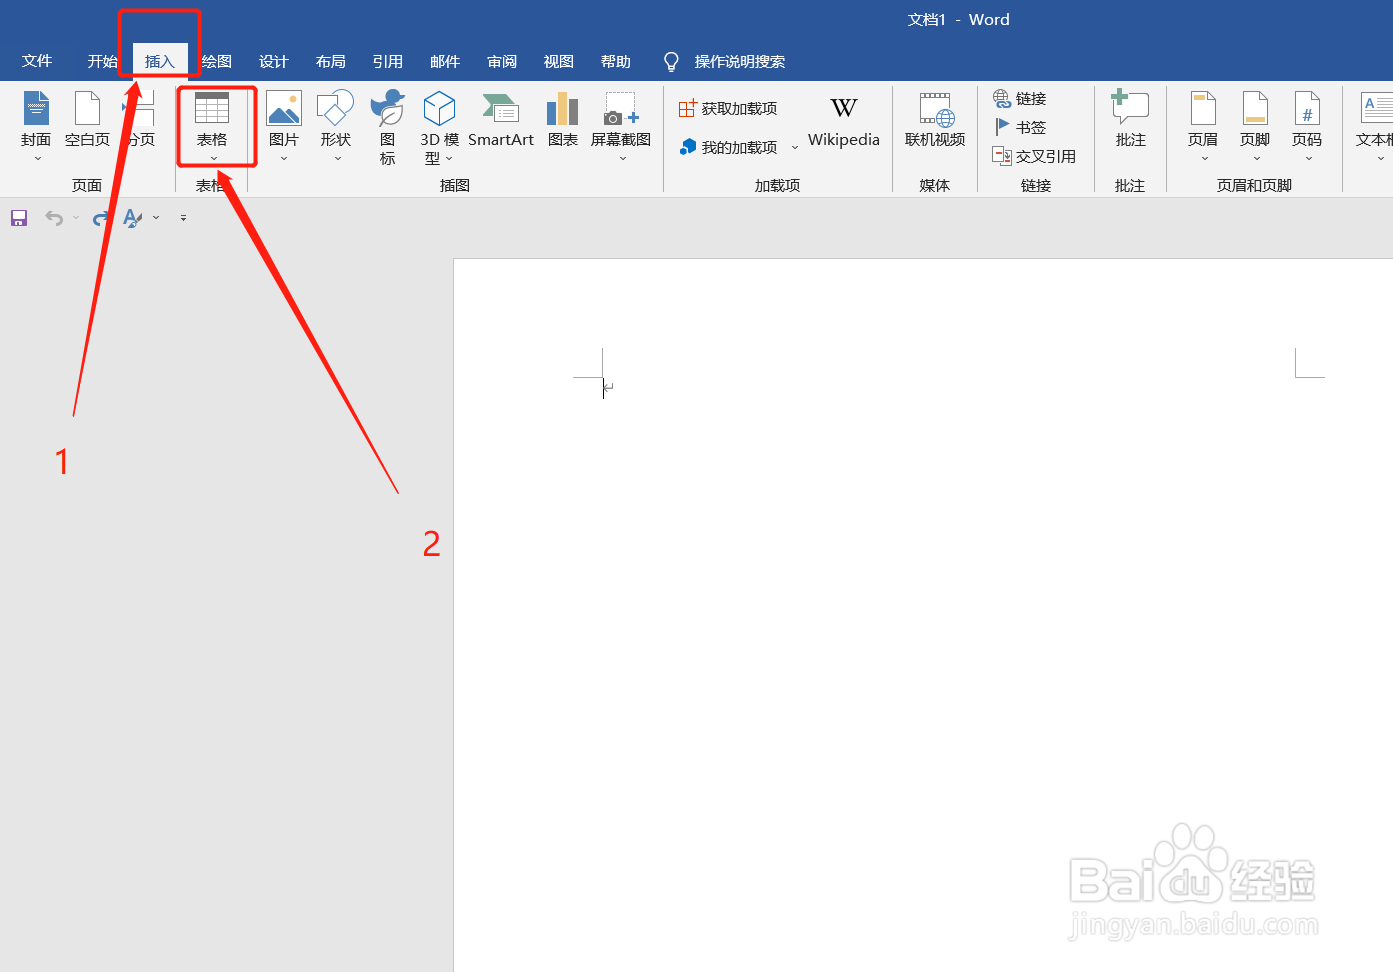
Task: Switch to the Home (开始) tab
Action: click(x=102, y=61)
